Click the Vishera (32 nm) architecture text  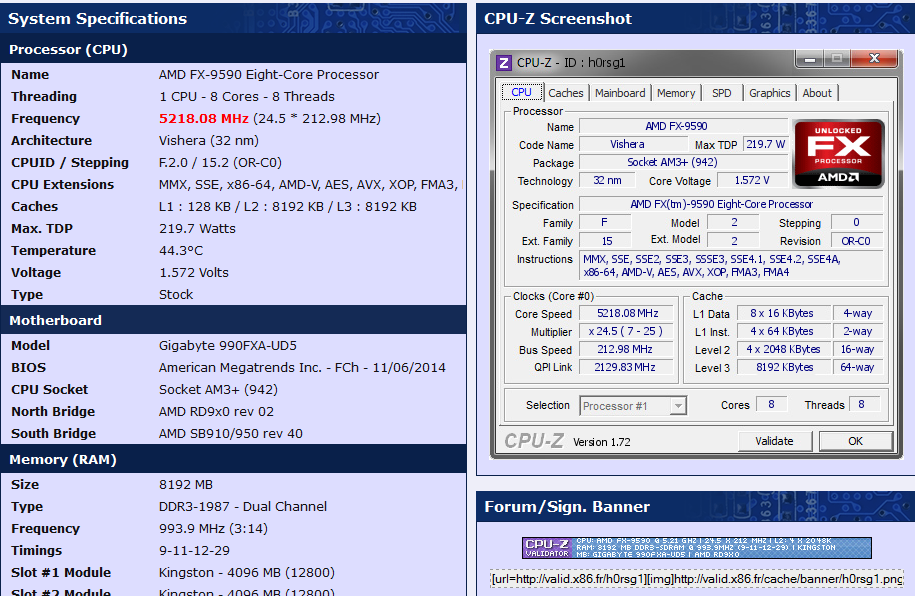(208, 141)
